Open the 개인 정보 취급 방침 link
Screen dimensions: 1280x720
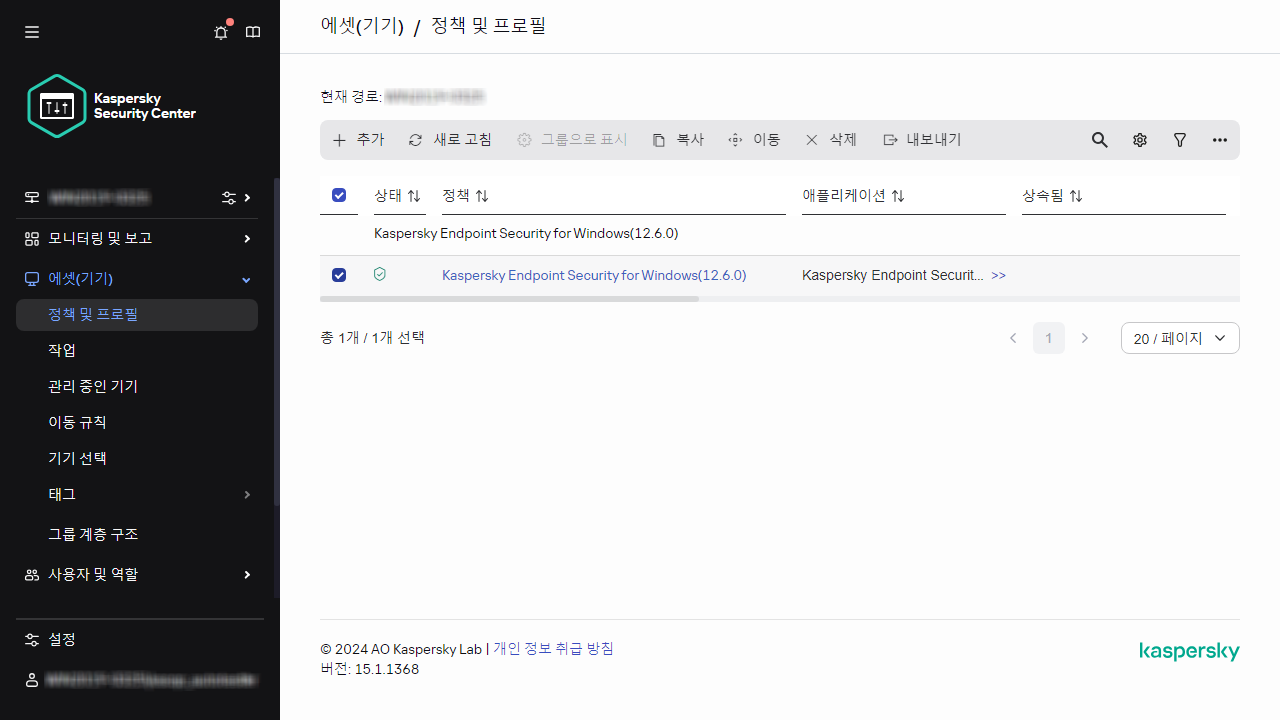point(551,649)
